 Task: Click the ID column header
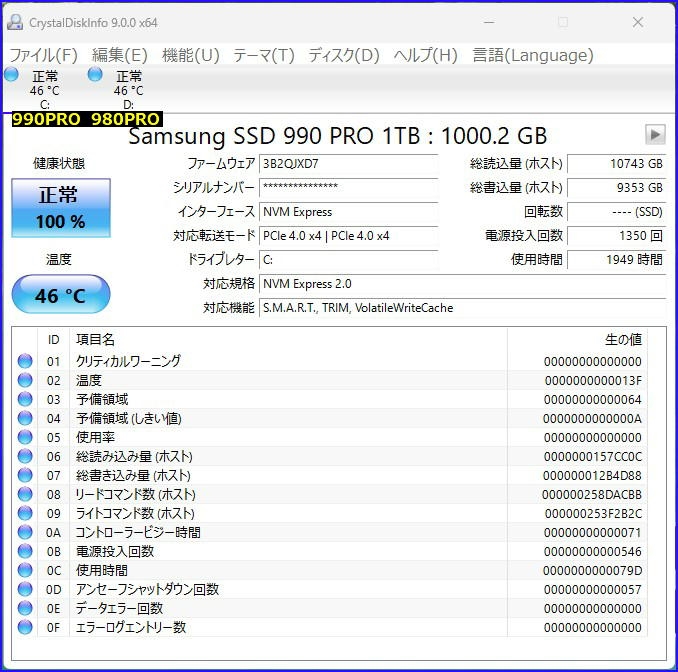click(x=53, y=339)
